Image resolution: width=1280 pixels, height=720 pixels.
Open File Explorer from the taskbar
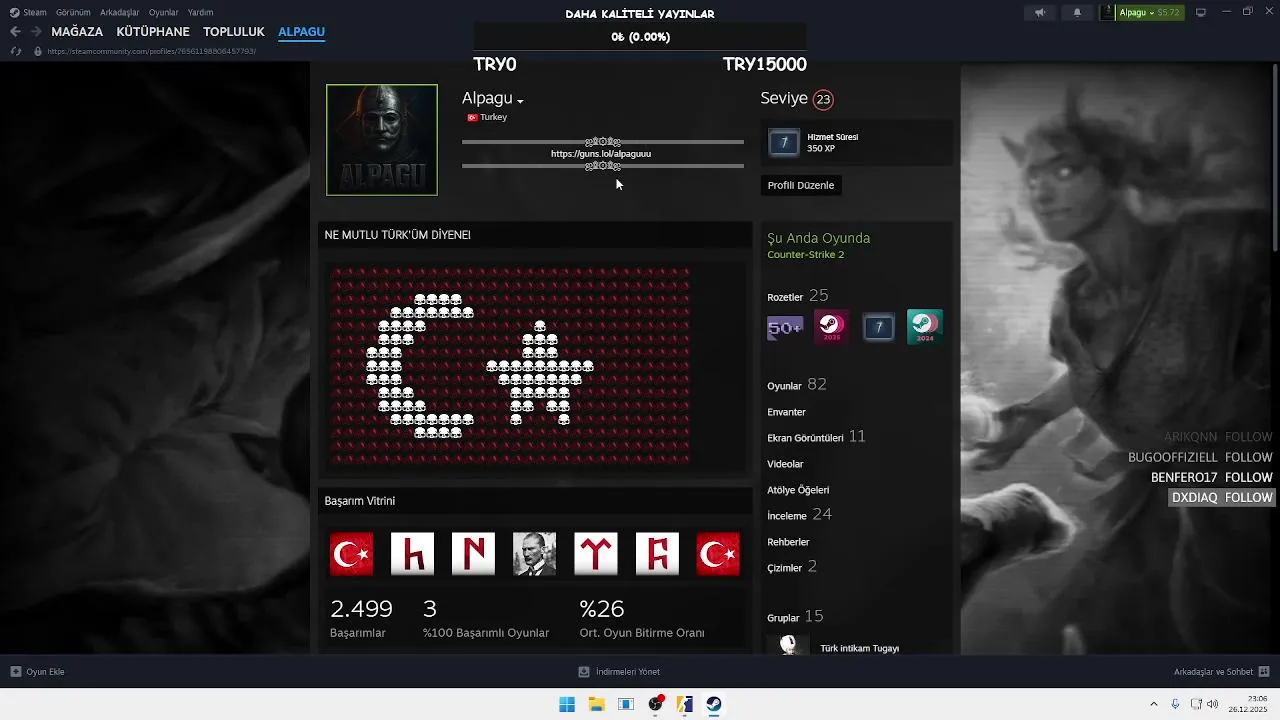596,704
